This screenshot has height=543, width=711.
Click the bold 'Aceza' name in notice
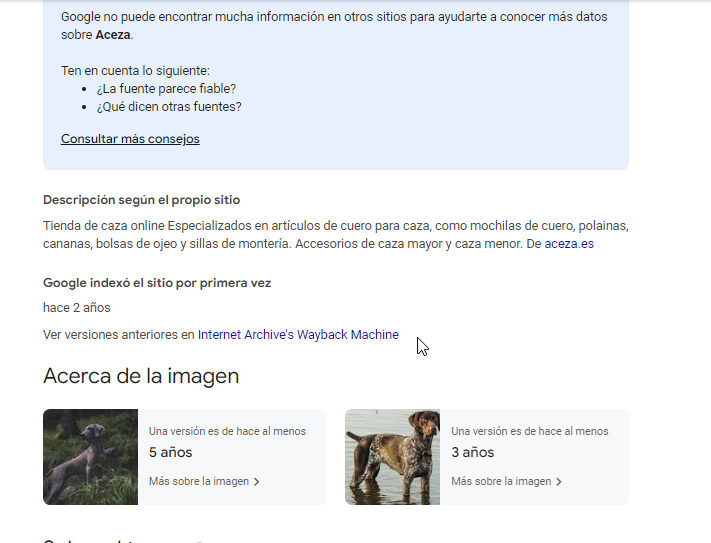coord(113,35)
